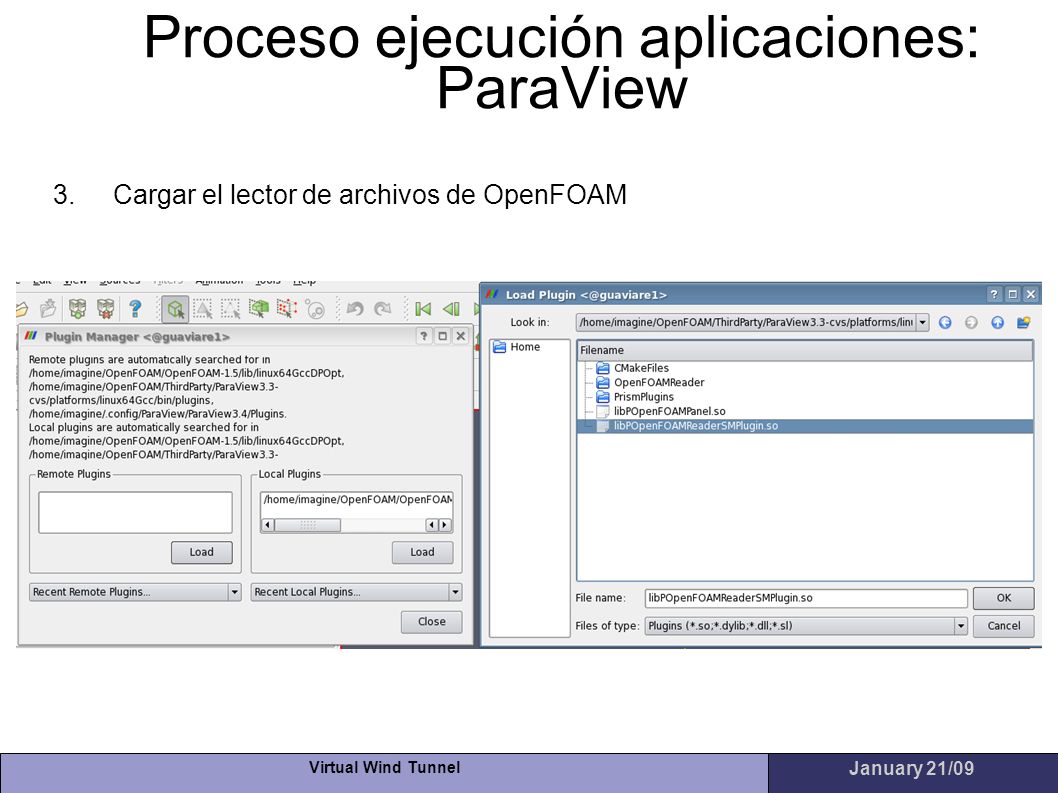This screenshot has height=793, width=1058.
Task: Click the right arrow of Local Plugins scrollbar
Action: (x=445, y=525)
